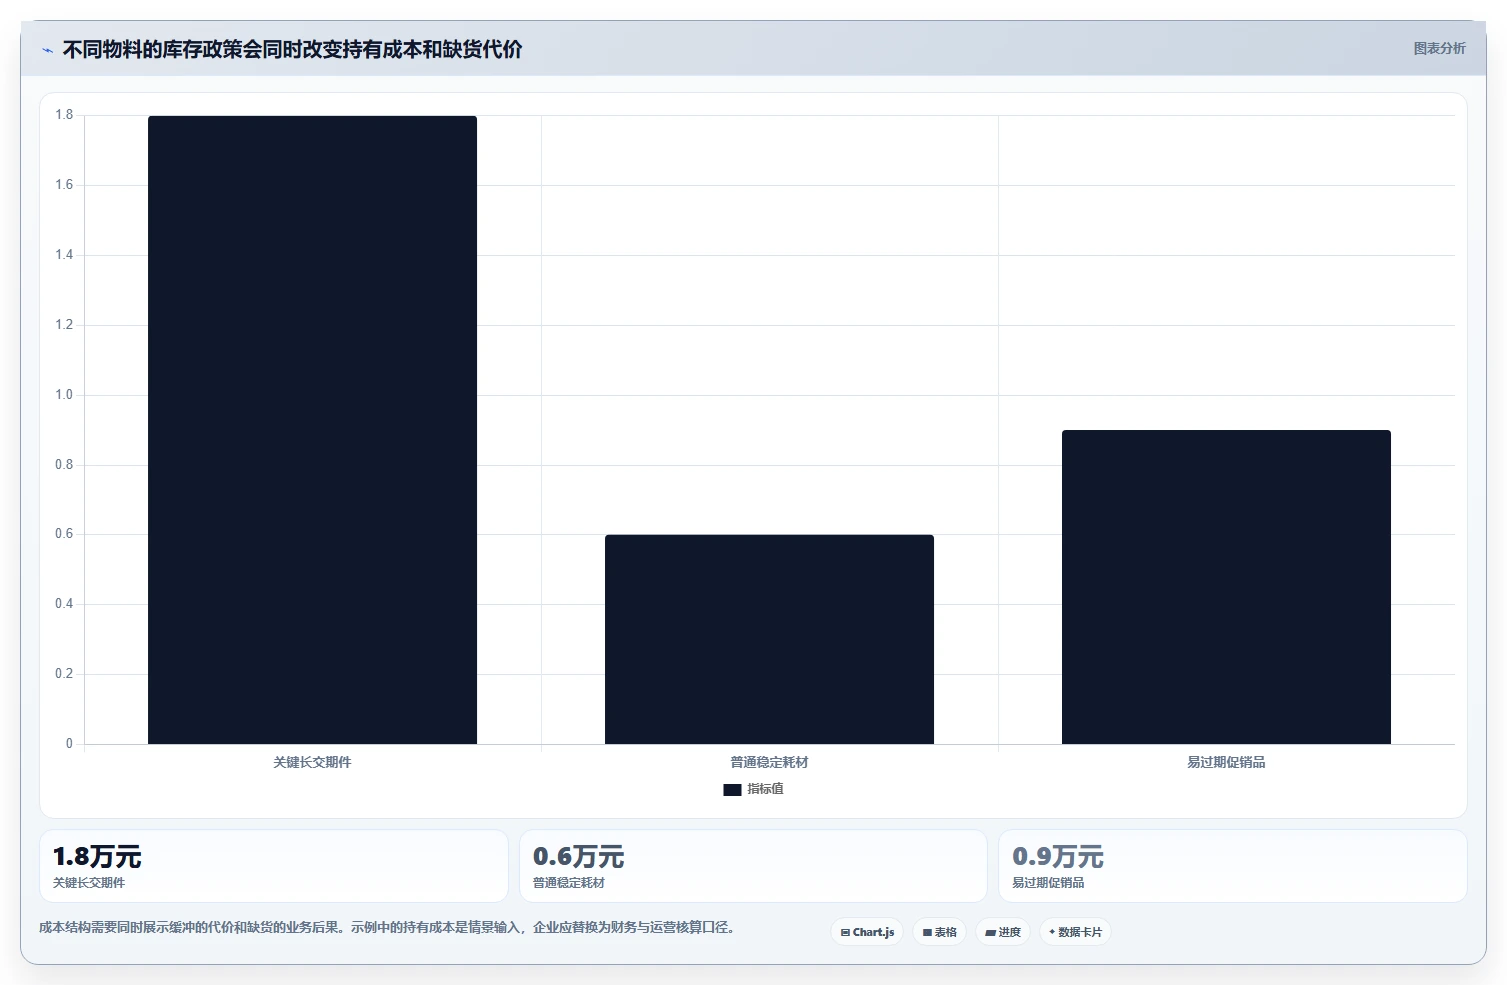
Task: Click the 易过期促销品 bar in chart
Action: tap(1226, 587)
